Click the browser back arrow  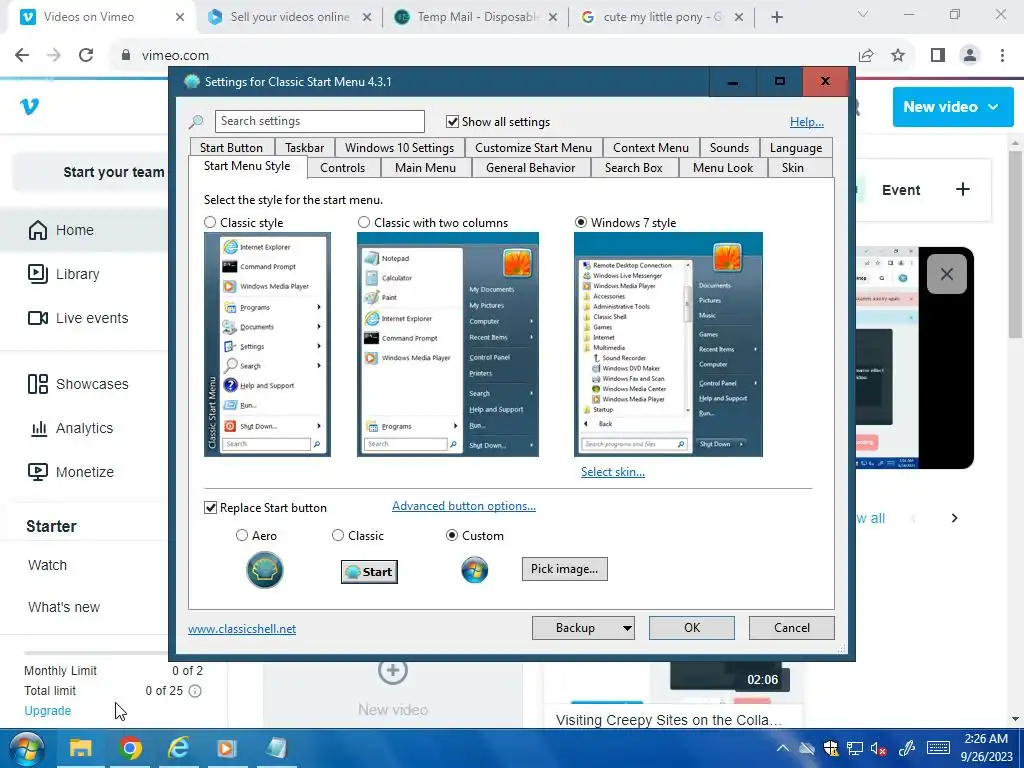(x=22, y=55)
